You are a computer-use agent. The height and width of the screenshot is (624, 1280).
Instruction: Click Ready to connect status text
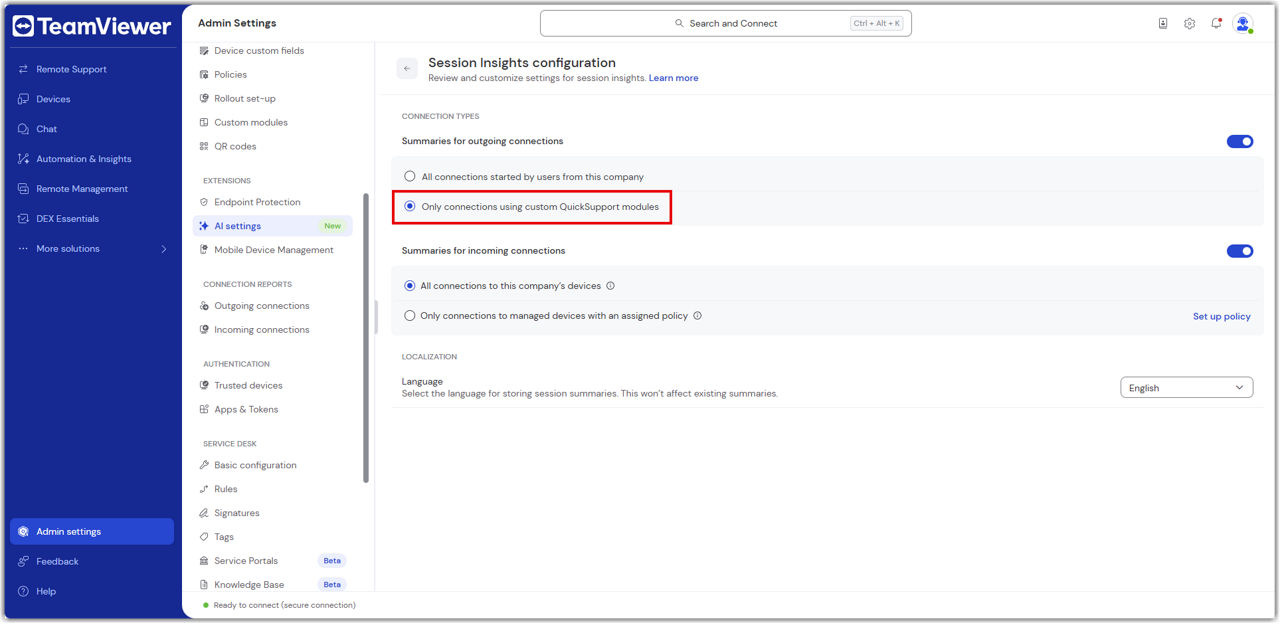(x=284, y=605)
